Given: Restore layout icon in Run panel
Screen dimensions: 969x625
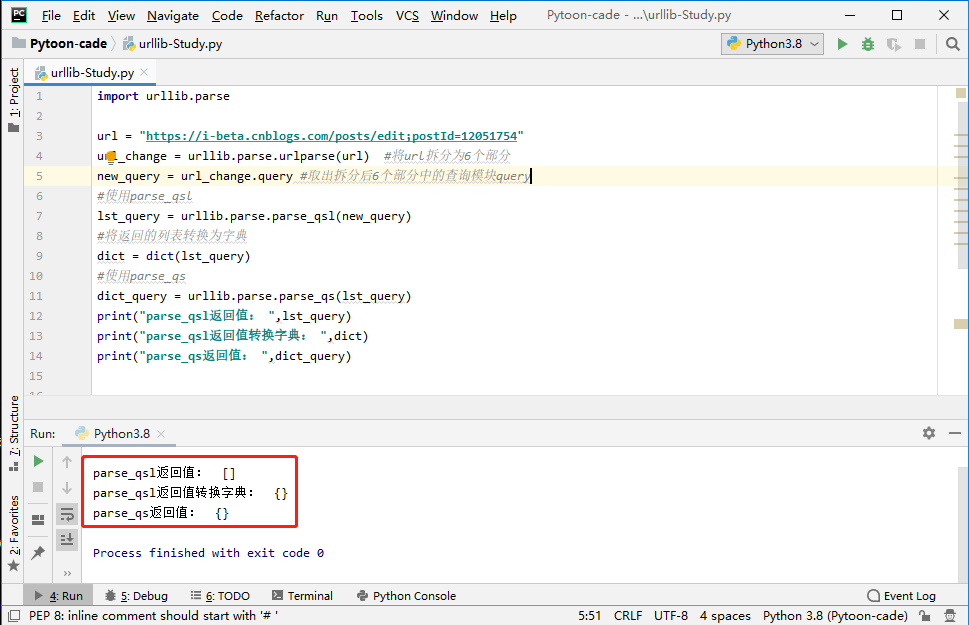Looking at the screenshot, I should pyautogui.click(x=38, y=519).
